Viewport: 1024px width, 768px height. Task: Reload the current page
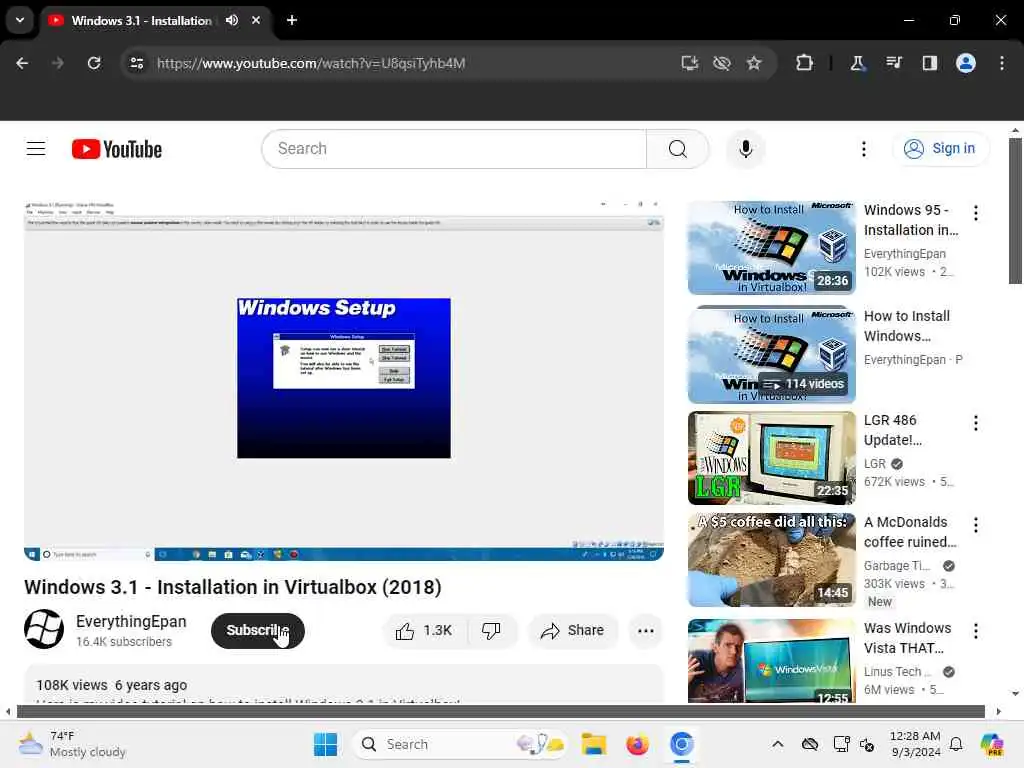(94, 63)
